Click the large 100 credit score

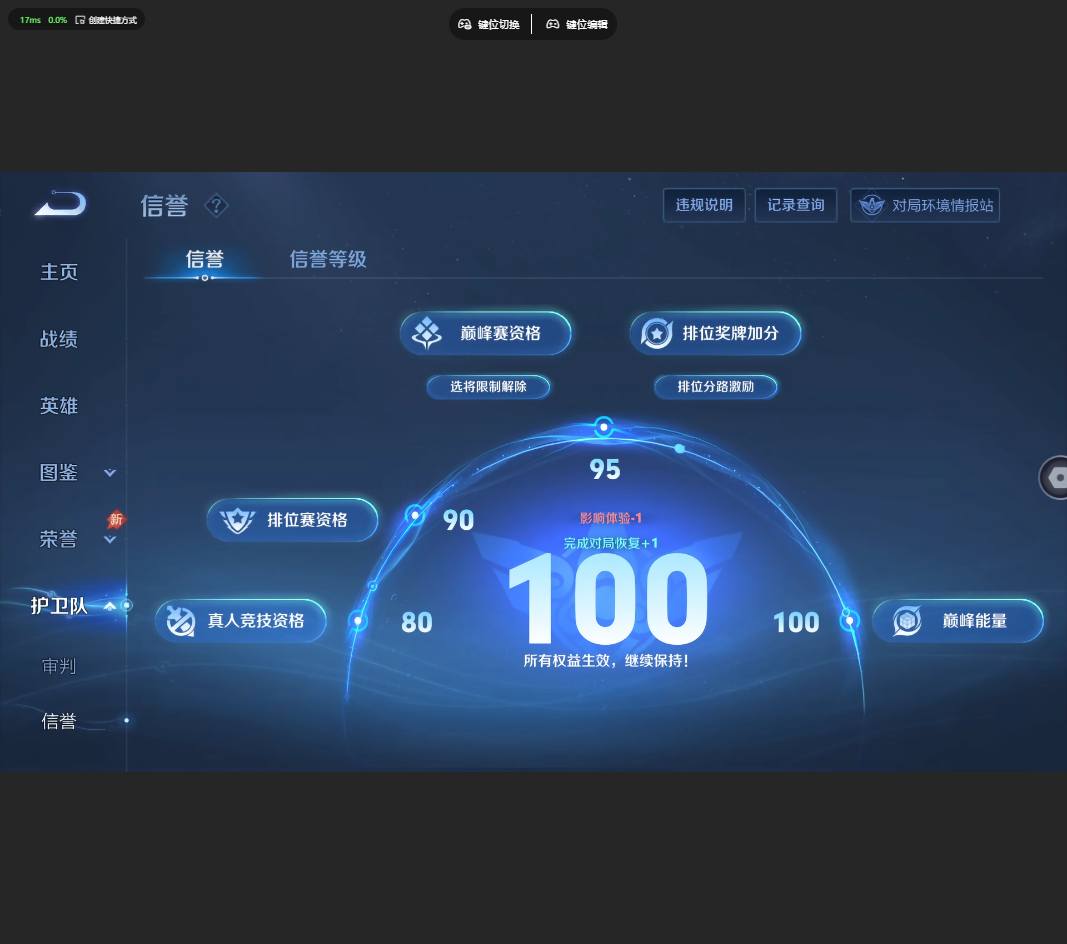(x=608, y=598)
